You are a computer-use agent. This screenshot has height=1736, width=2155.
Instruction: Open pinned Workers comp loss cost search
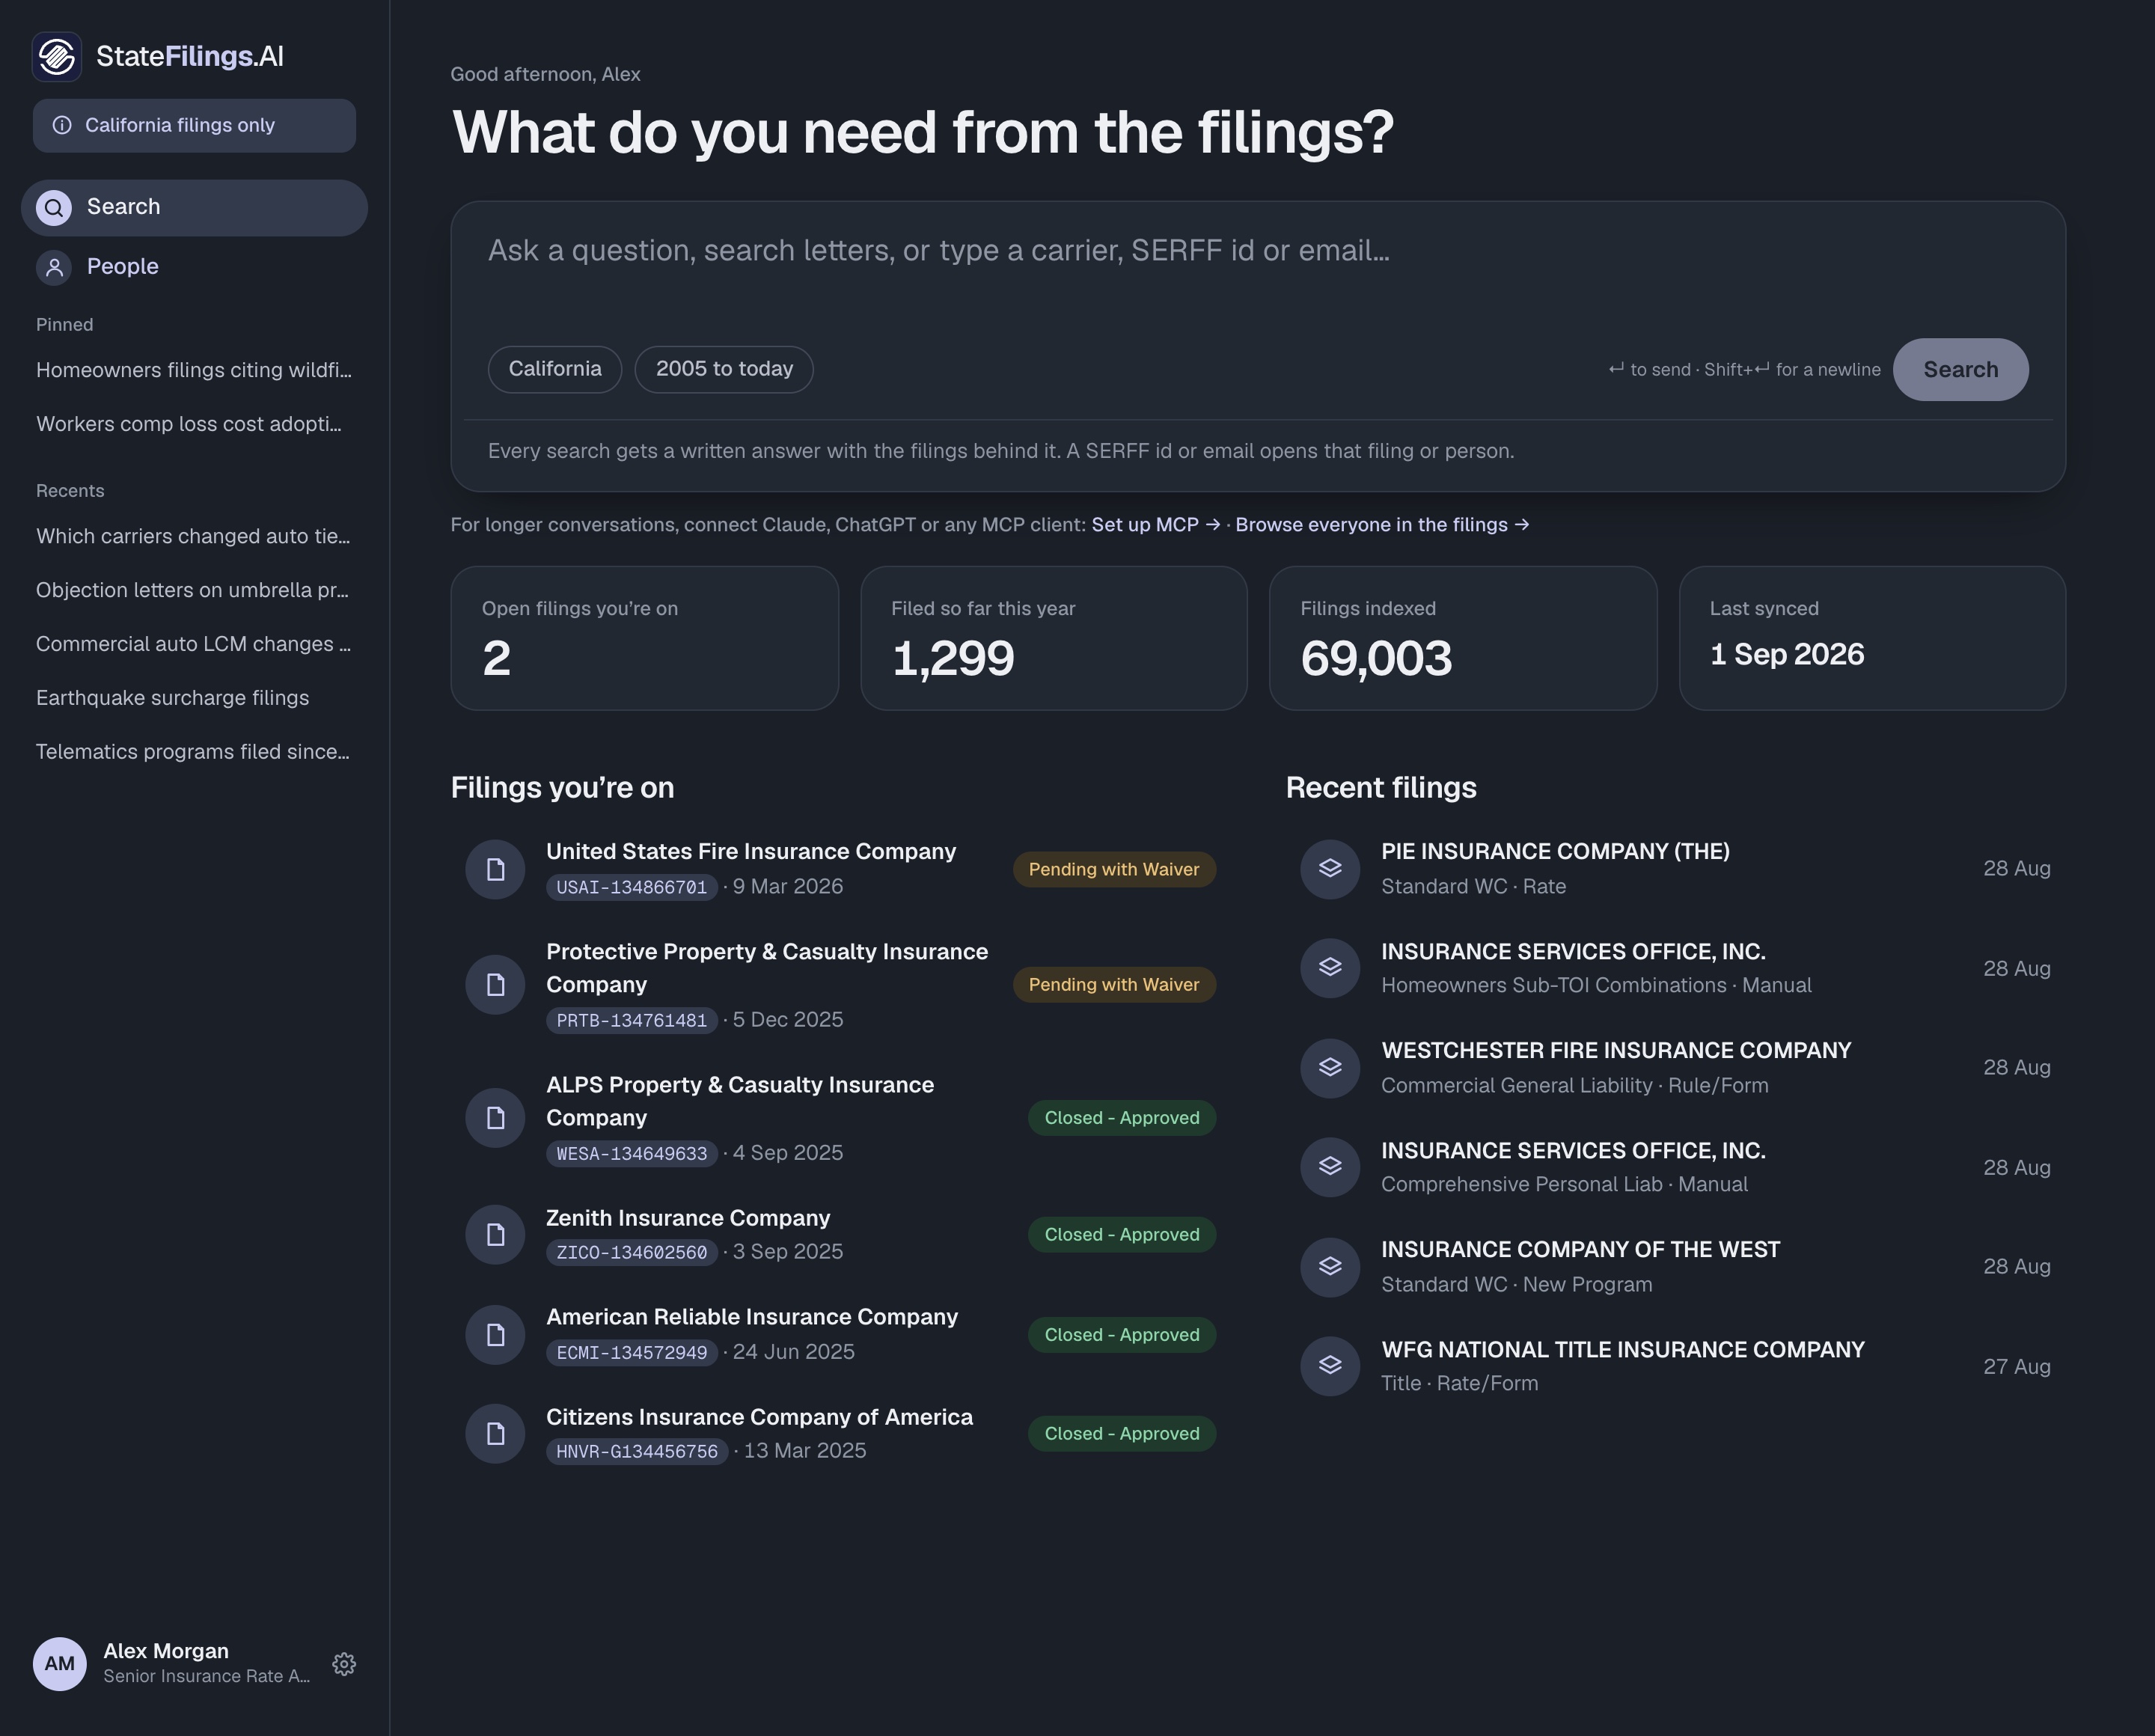click(x=194, y=424)
